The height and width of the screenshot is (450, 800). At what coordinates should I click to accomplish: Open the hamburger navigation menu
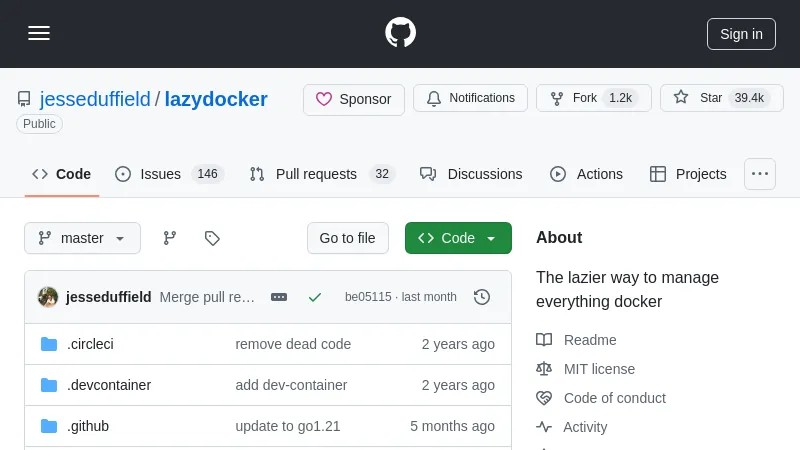point(39,33)
